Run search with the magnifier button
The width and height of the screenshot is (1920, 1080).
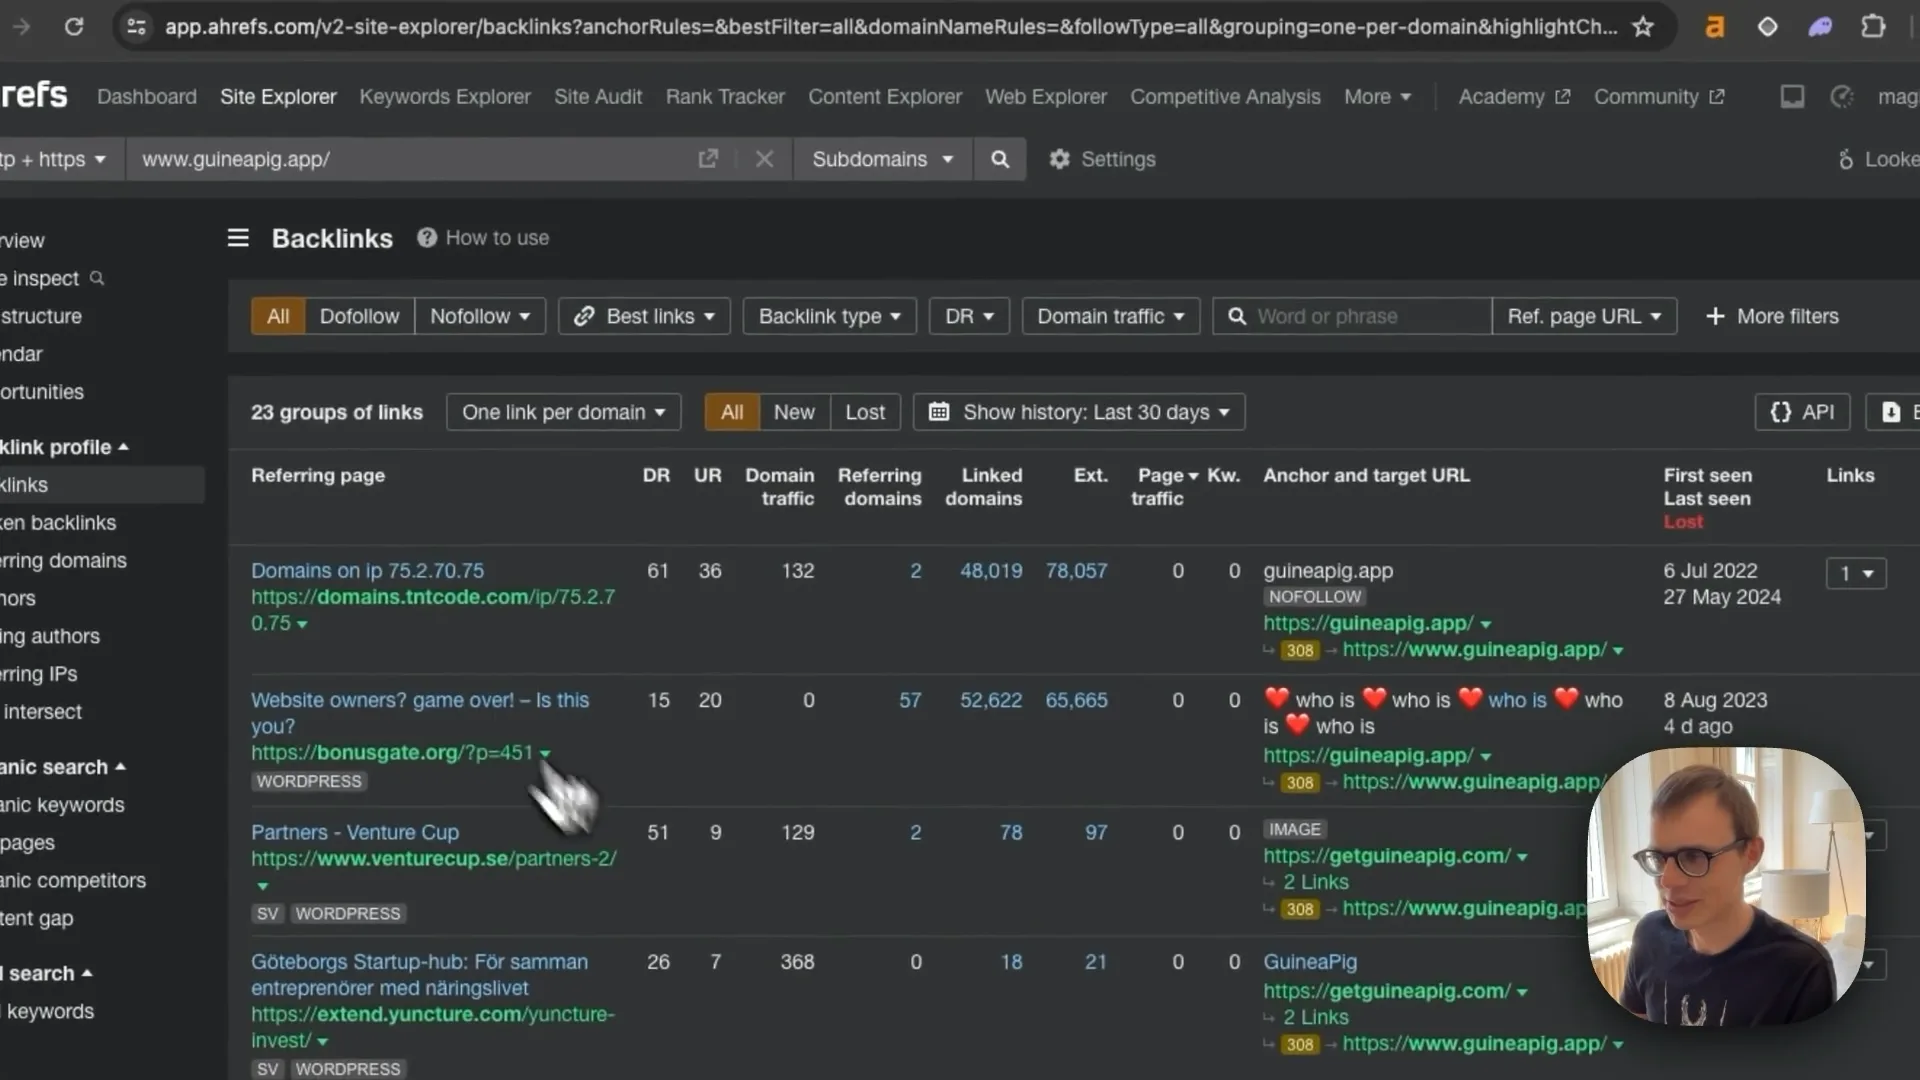click(x=999, y=159)
